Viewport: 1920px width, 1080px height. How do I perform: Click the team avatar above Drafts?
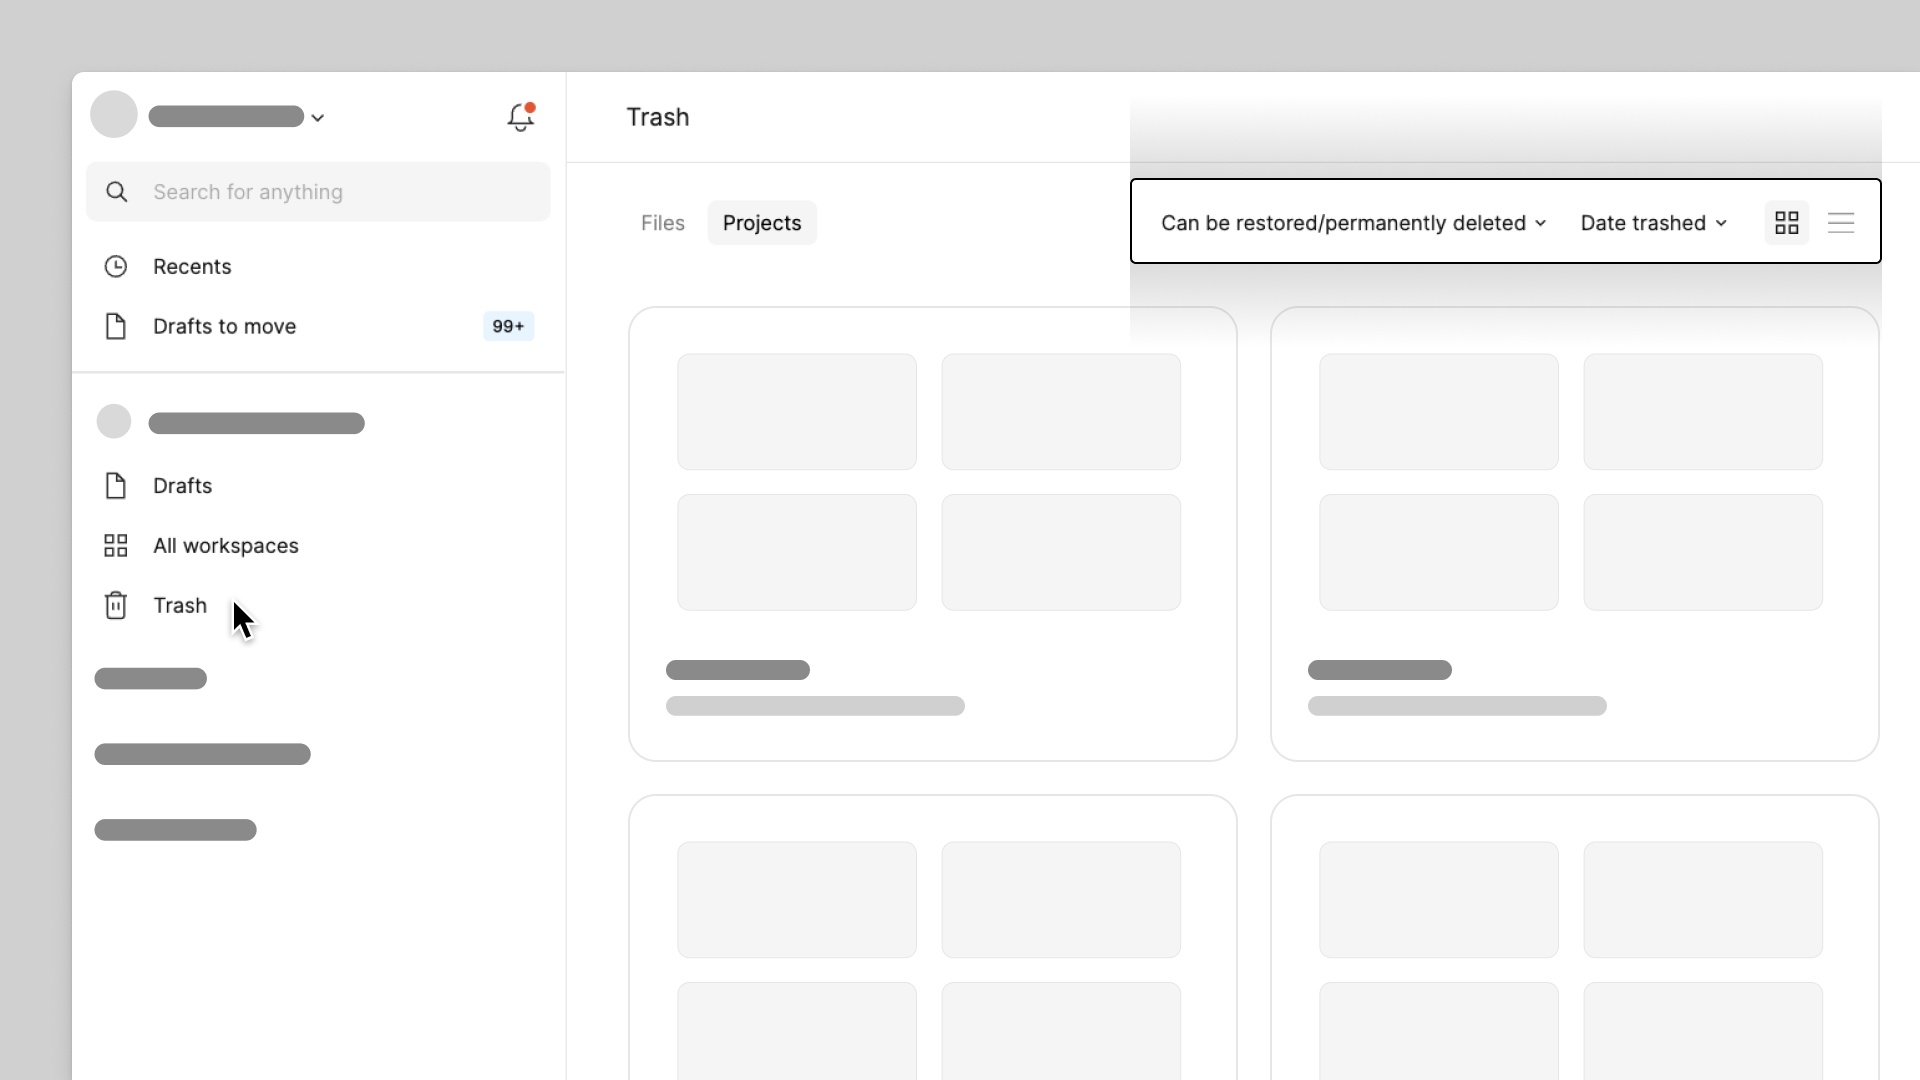click(114, 422)
